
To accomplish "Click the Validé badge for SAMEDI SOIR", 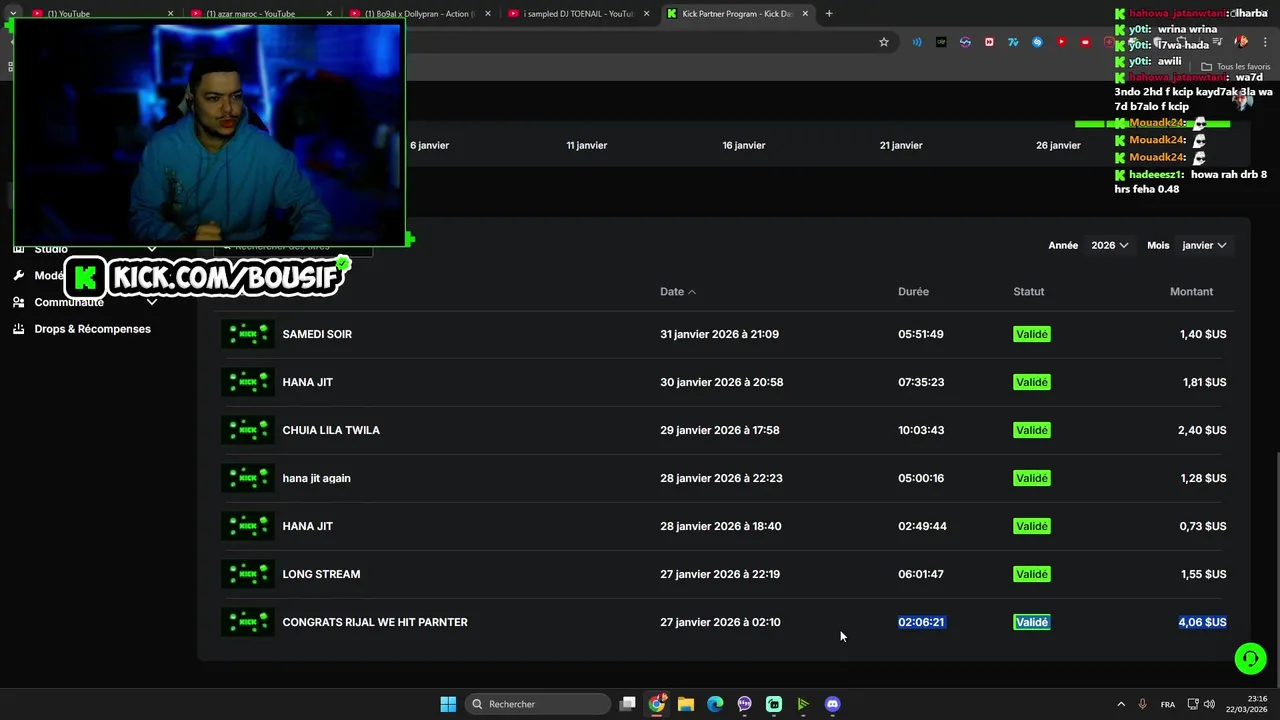I will pyautogui.click(x=1031, y=334).
